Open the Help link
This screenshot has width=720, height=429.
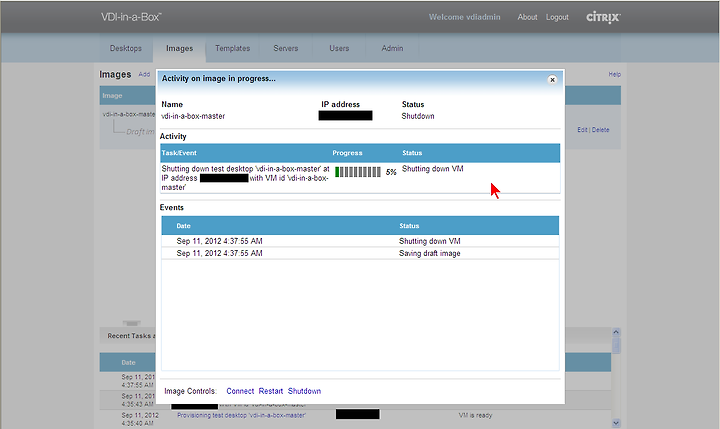[614, 74]
